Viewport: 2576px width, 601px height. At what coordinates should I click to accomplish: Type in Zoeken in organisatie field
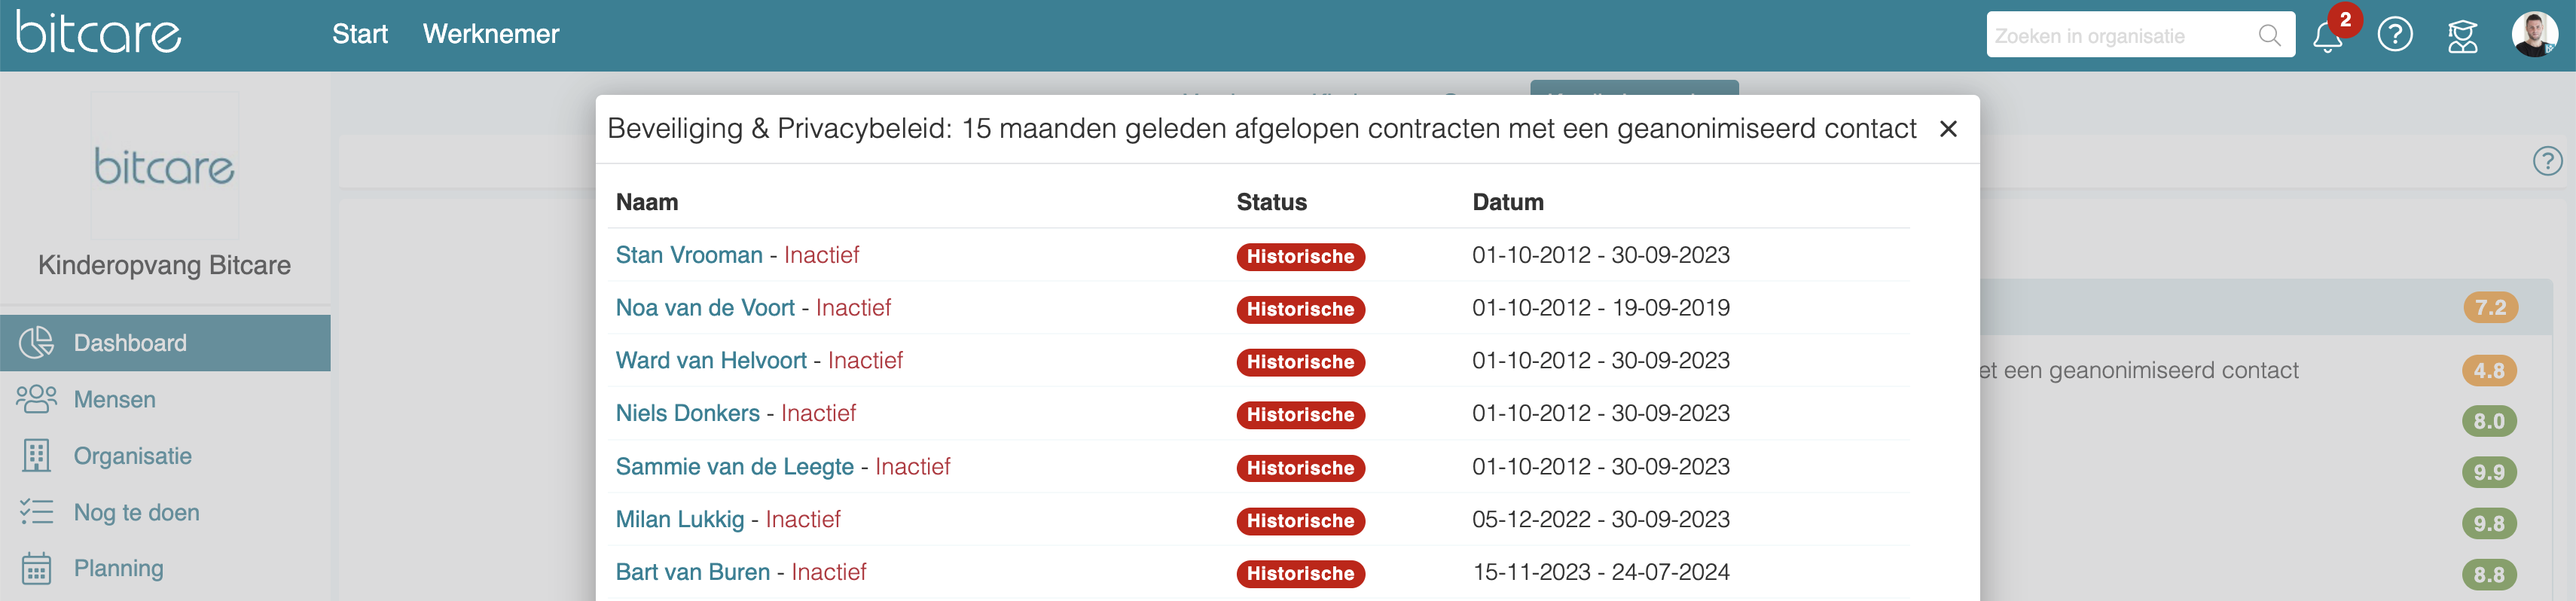(2120, 36)
